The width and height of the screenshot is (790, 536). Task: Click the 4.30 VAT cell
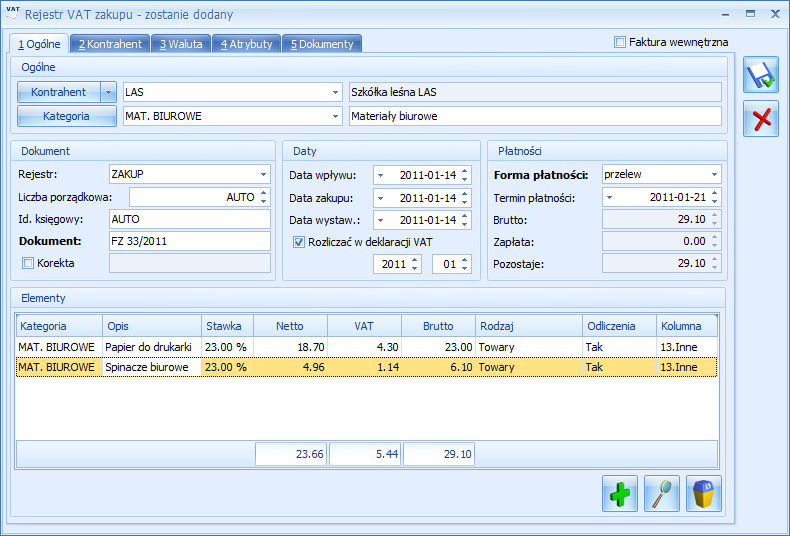365,347
